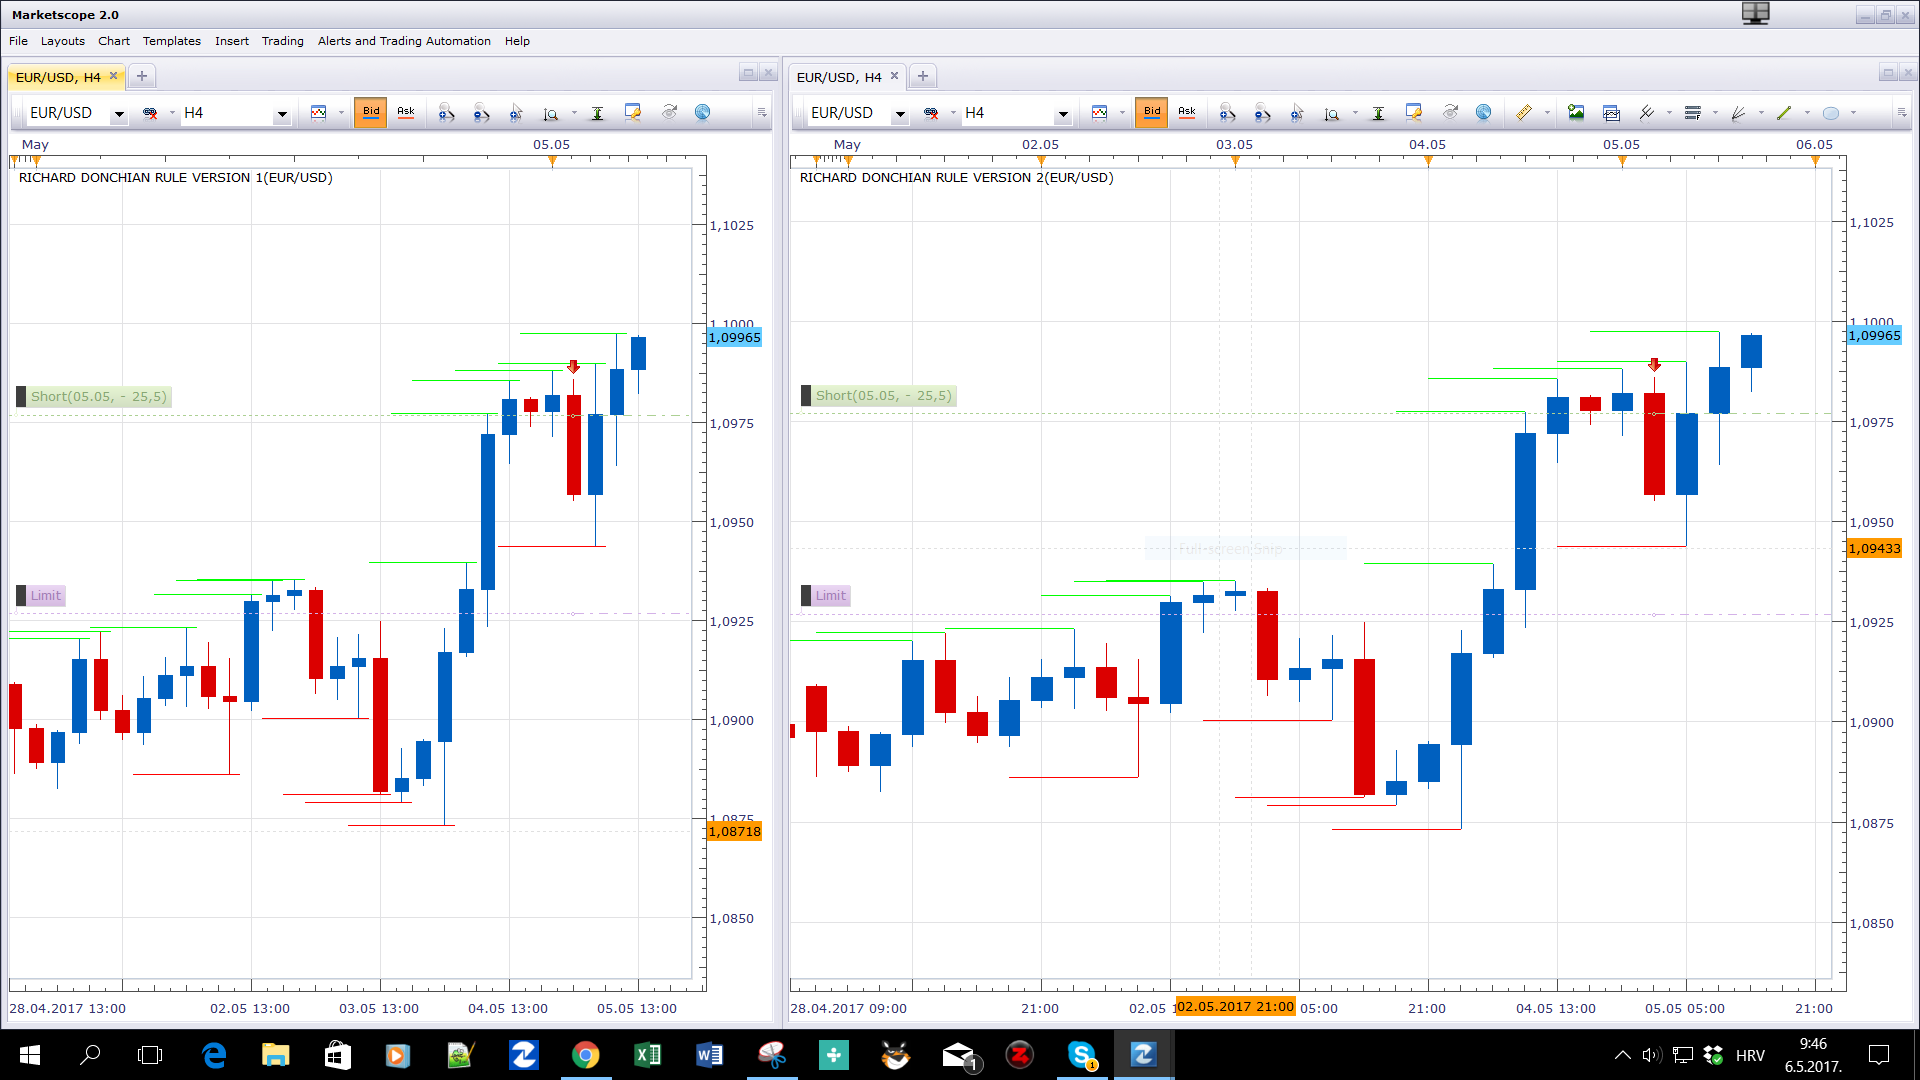Expand the H4 timeframe dropdown in right chart

tap(1063, 114)
